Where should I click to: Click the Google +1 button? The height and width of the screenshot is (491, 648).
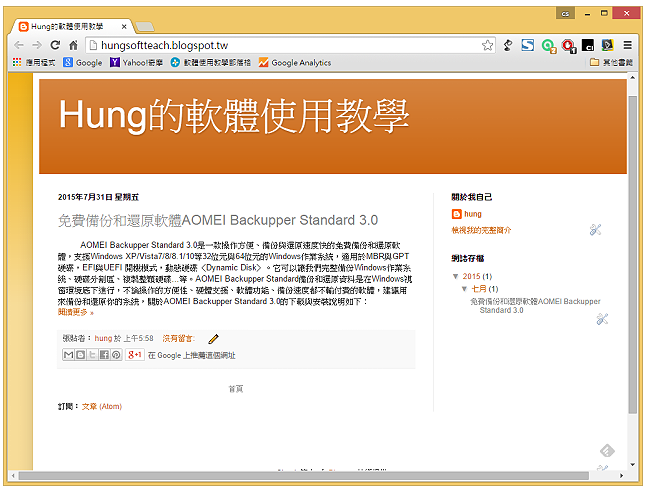click(135, 355)
